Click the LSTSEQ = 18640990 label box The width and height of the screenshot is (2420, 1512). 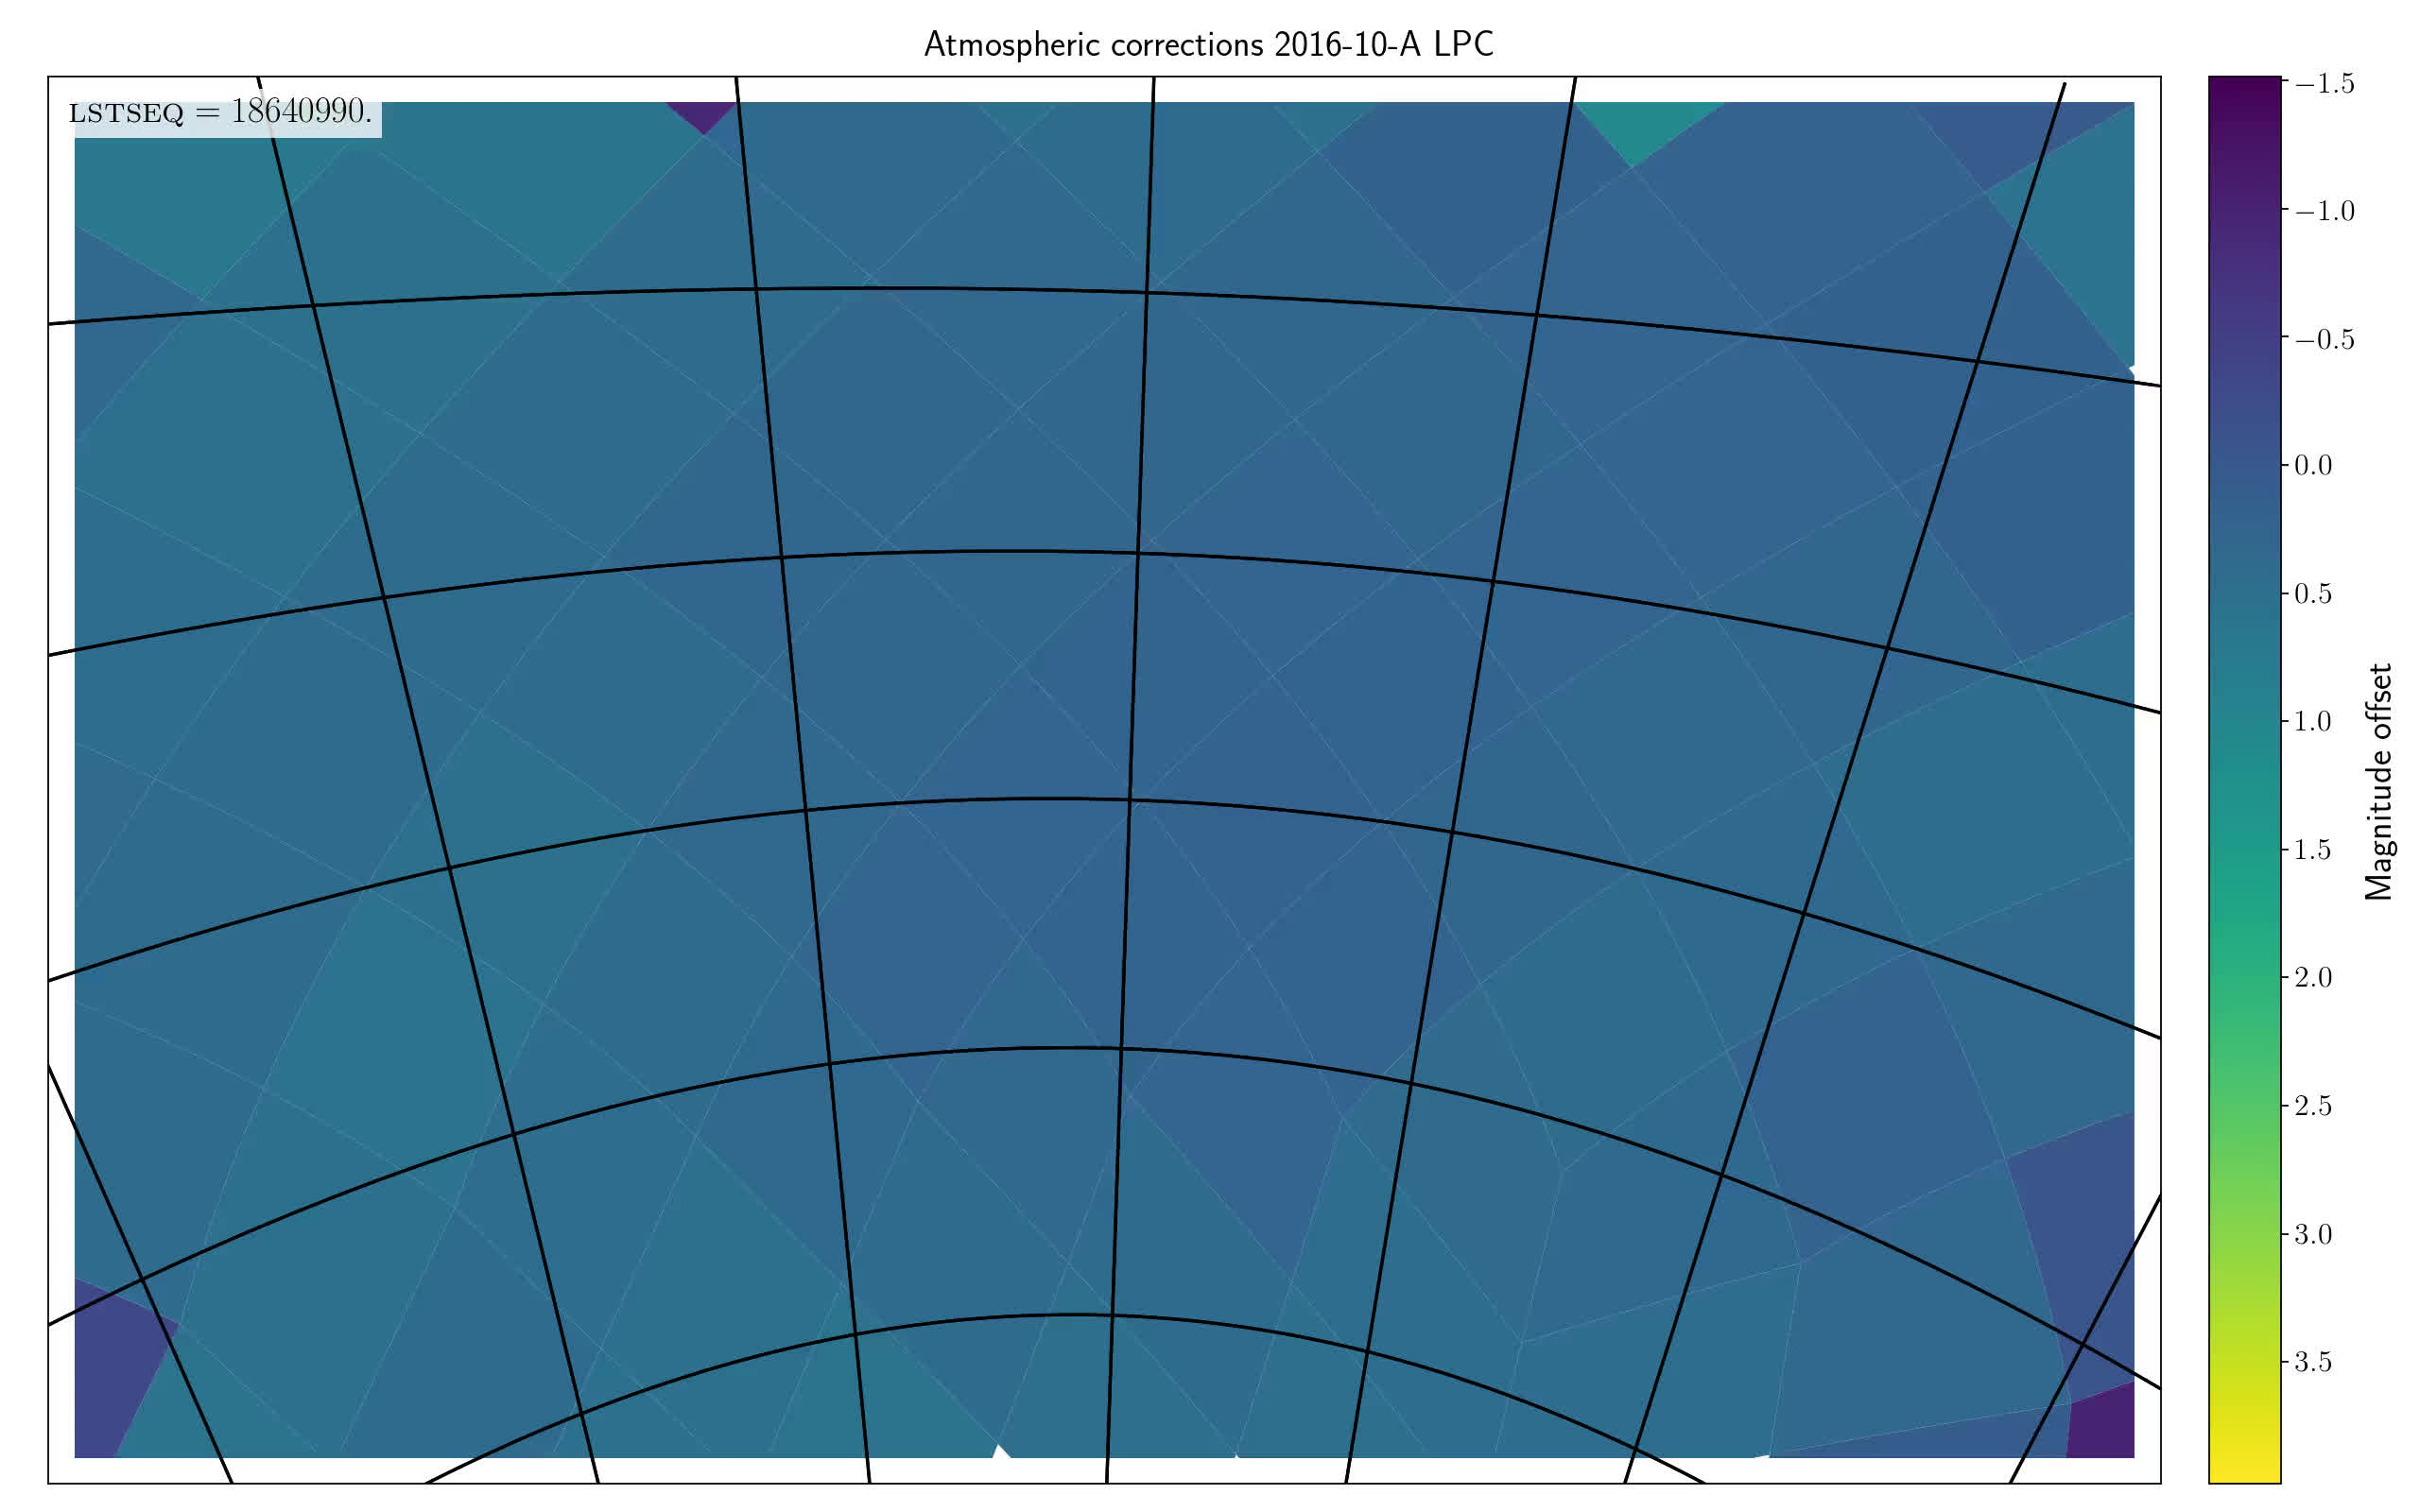(x=221, y=113)
